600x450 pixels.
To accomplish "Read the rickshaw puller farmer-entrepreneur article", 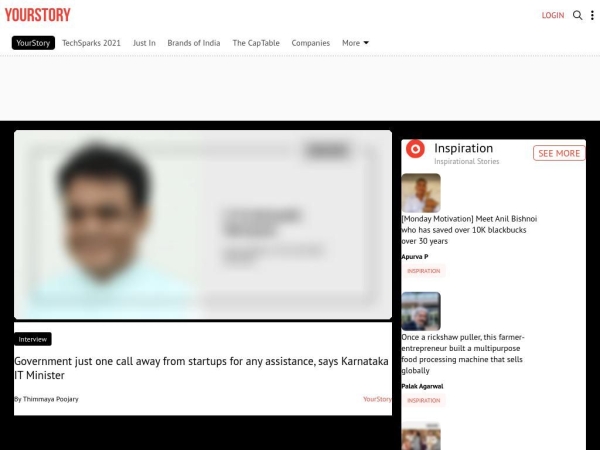I will [x=463, y=354].
